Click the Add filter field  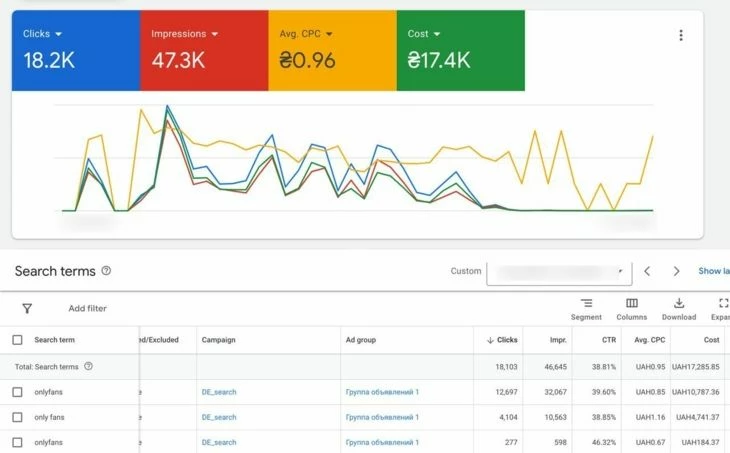pos(88,308)
